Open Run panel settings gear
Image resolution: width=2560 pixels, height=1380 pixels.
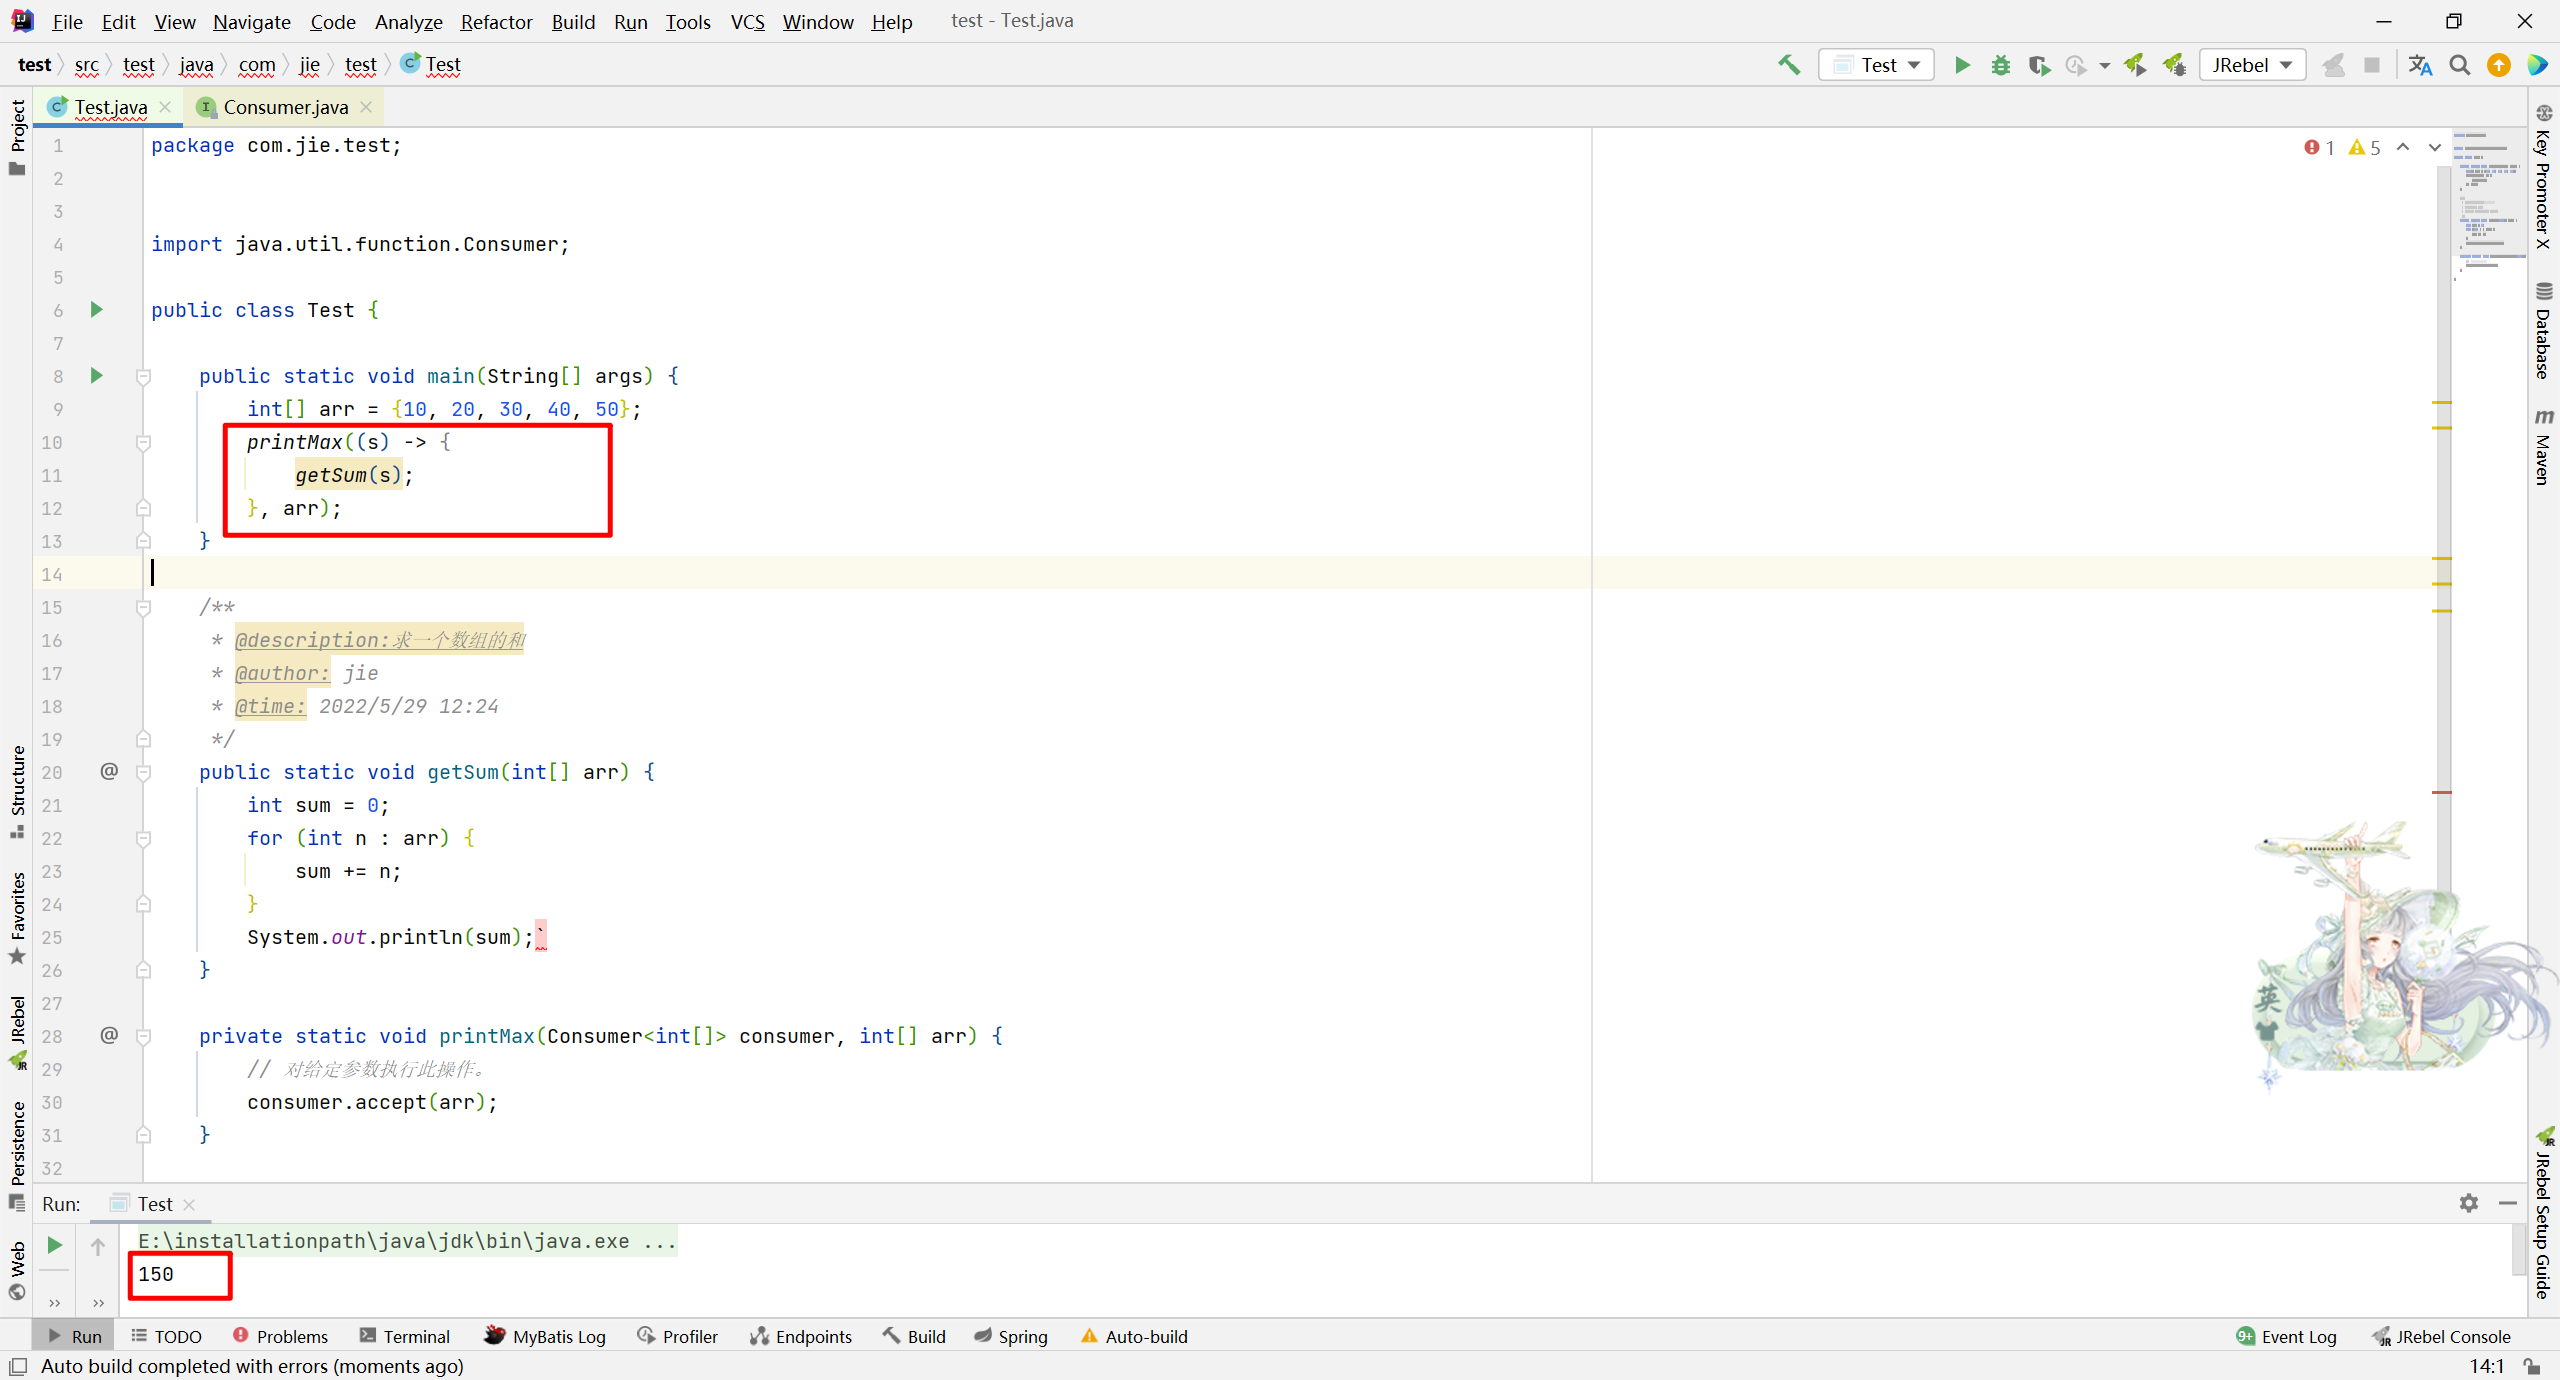[2468, 1203]
